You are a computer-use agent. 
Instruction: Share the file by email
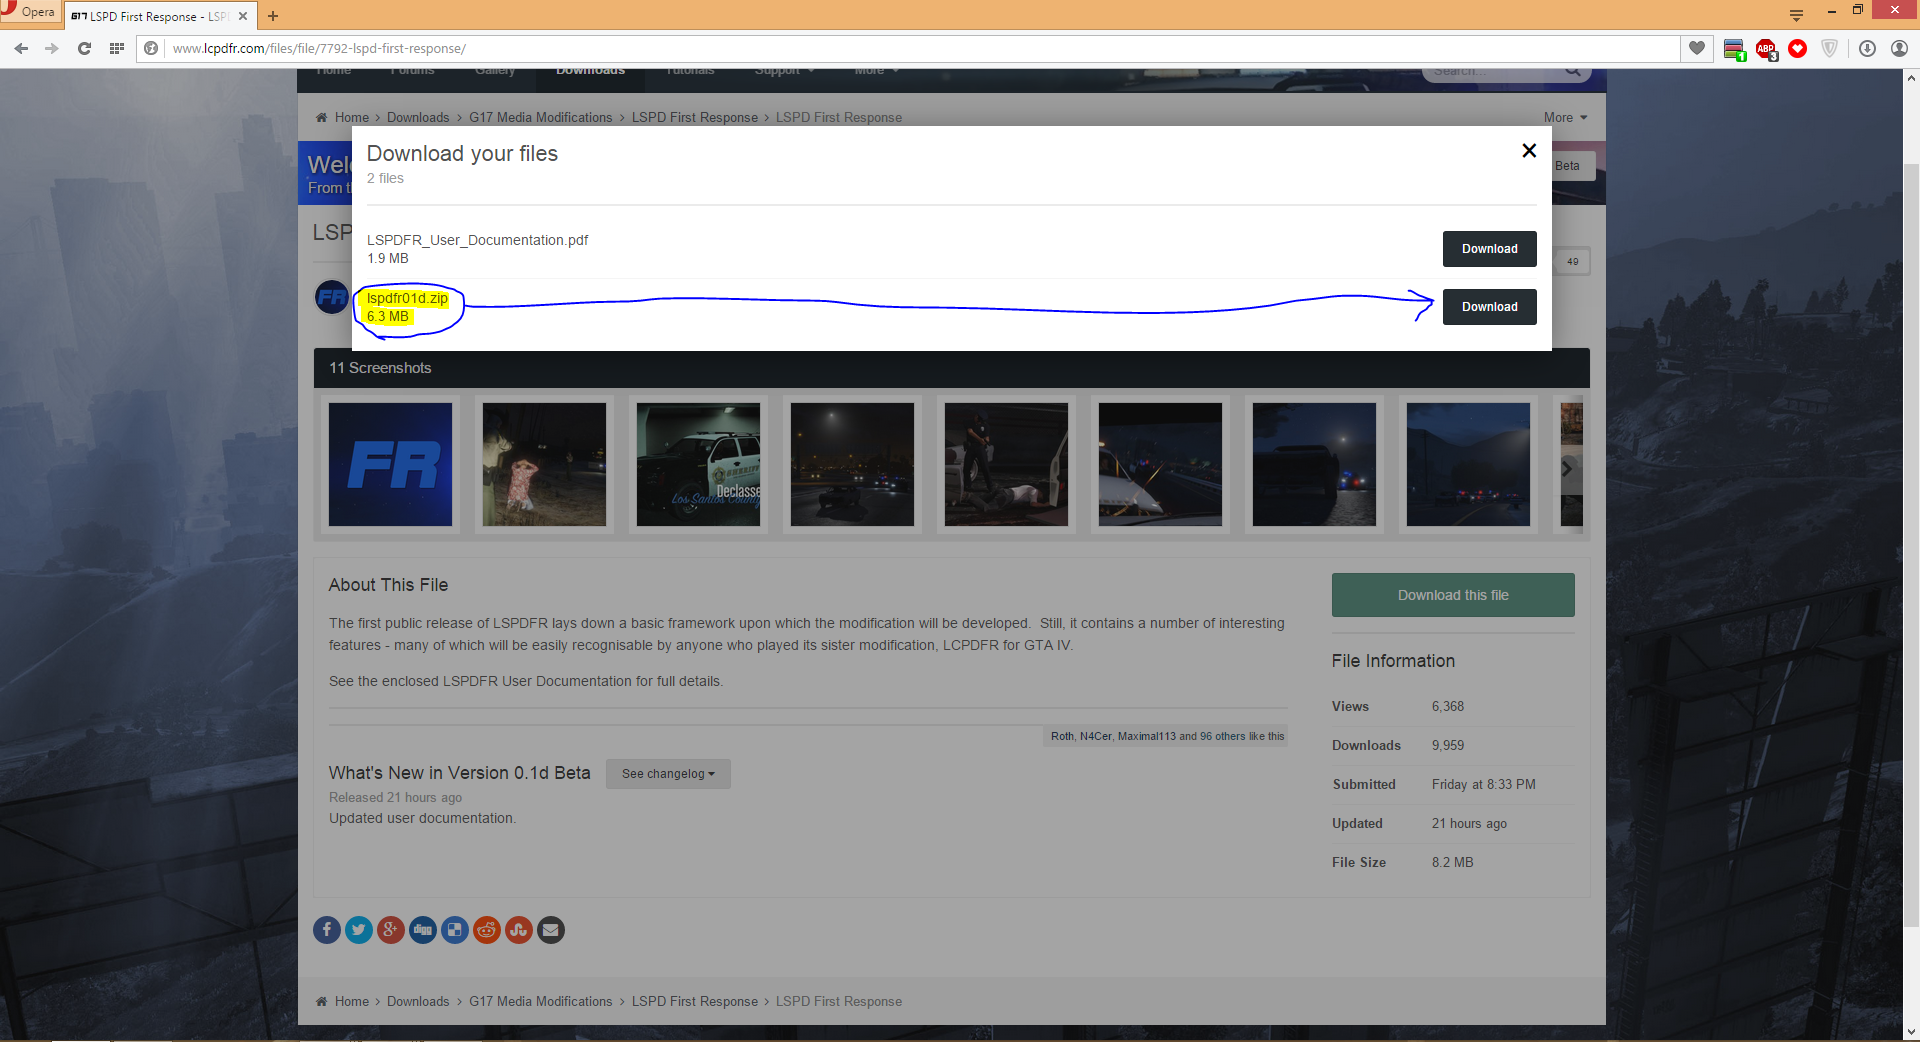point(551,930)
